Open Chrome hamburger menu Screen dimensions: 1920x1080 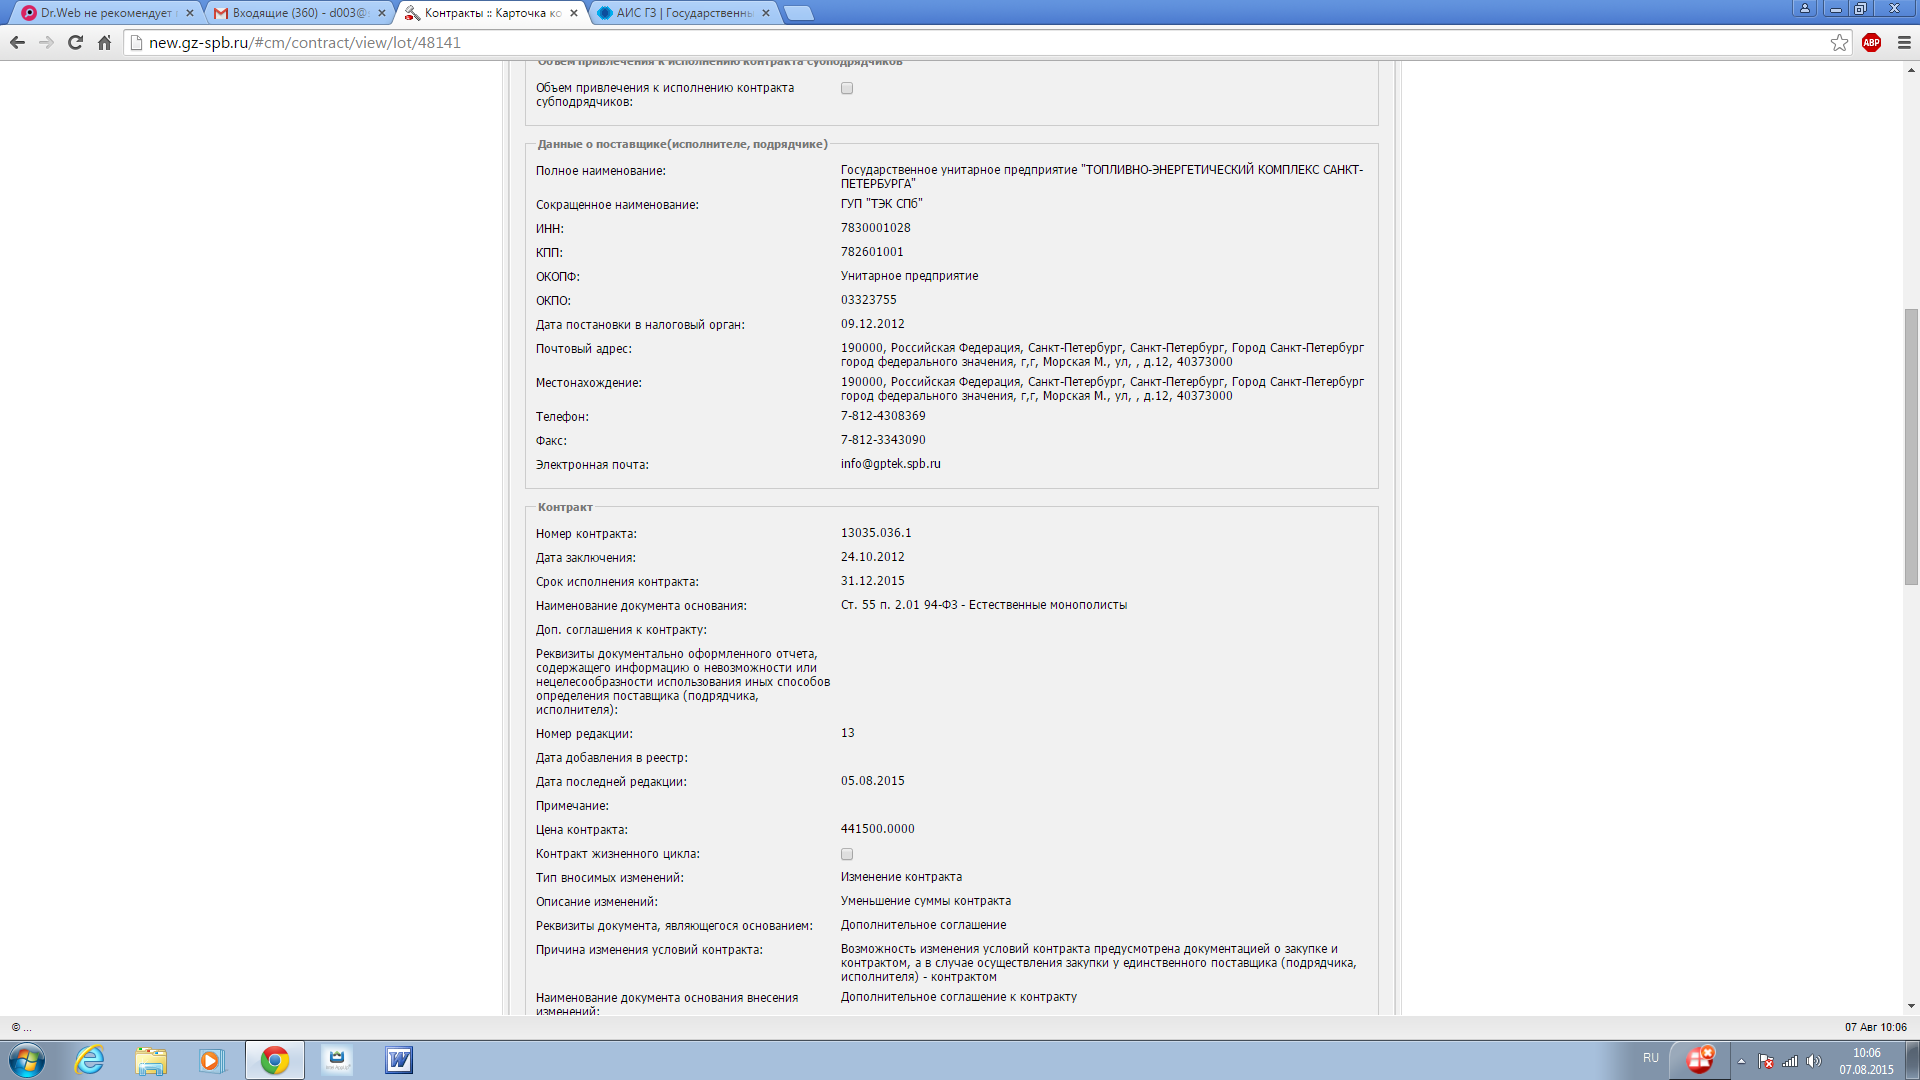pos(1904,42)
